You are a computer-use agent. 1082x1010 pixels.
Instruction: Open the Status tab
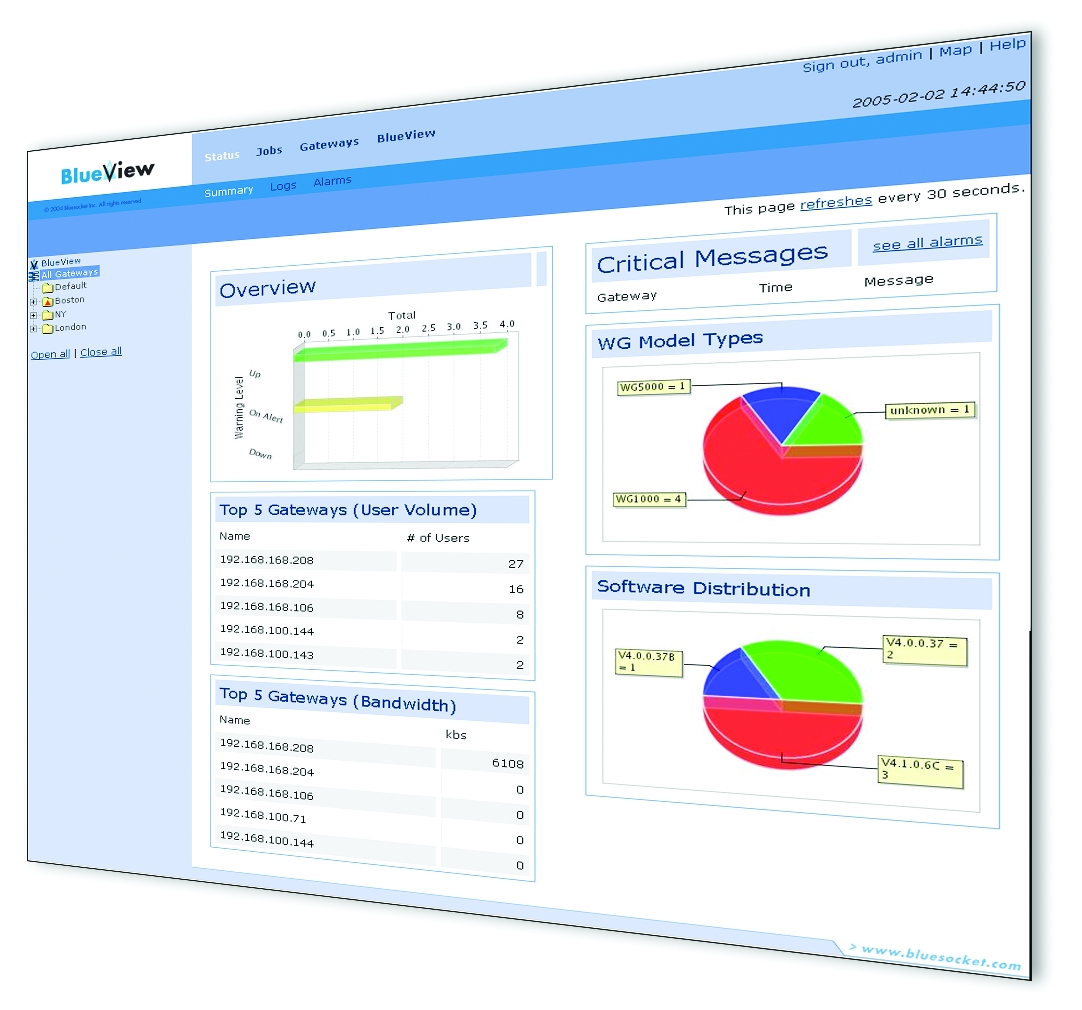point(222,156)
